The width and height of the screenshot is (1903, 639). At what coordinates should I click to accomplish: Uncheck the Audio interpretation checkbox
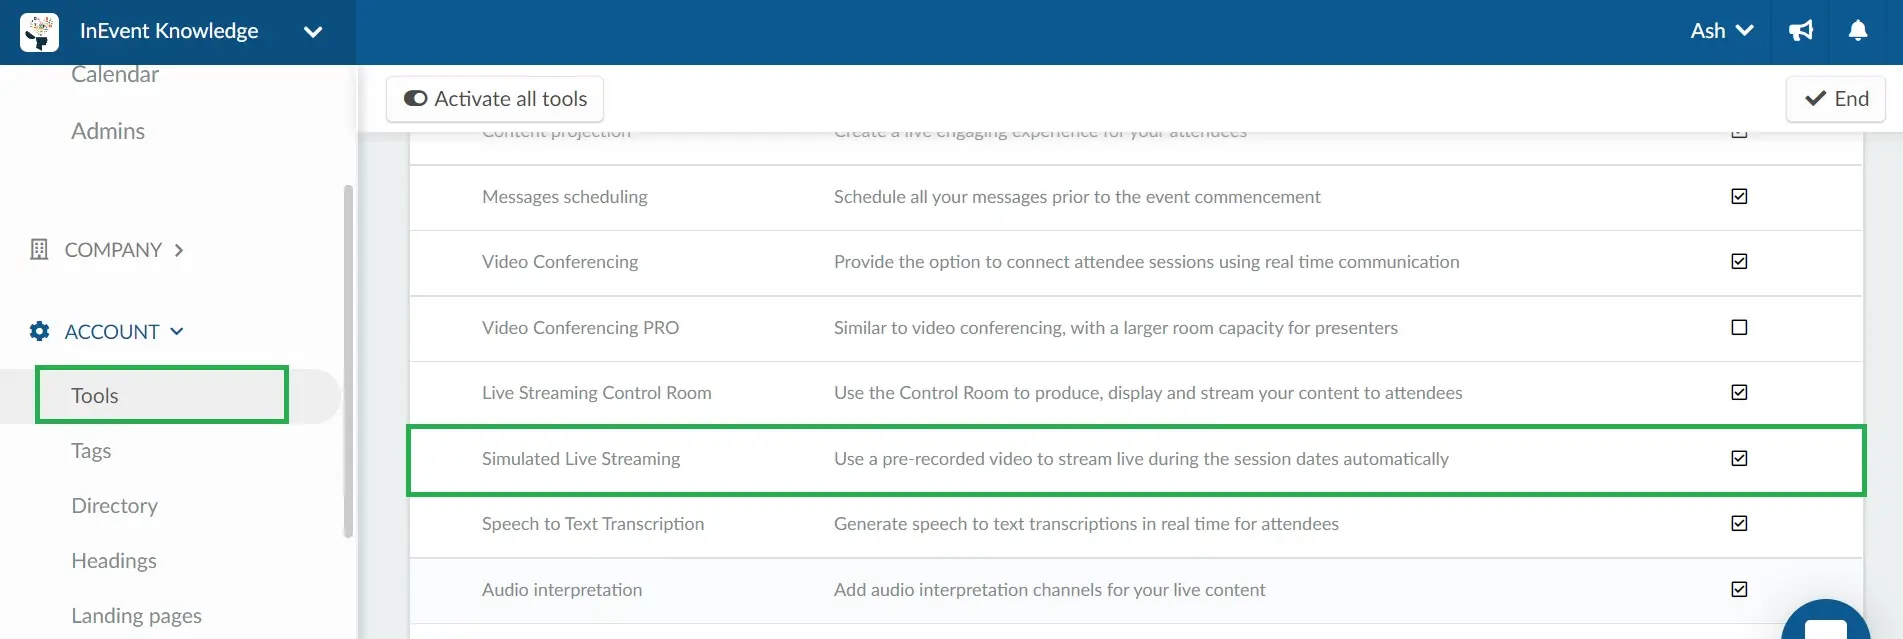pyautogui.click(x=1739, y=589)
